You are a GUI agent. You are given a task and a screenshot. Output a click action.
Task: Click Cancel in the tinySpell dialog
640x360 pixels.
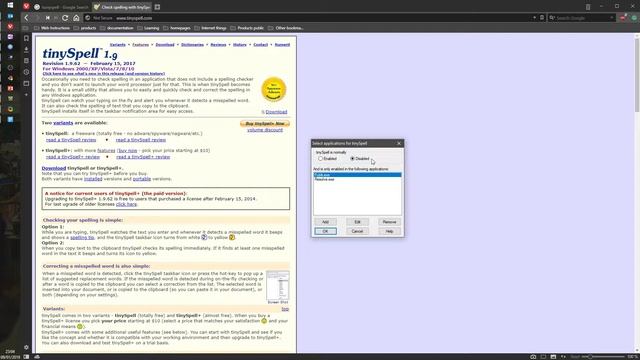tap(357, 231)
